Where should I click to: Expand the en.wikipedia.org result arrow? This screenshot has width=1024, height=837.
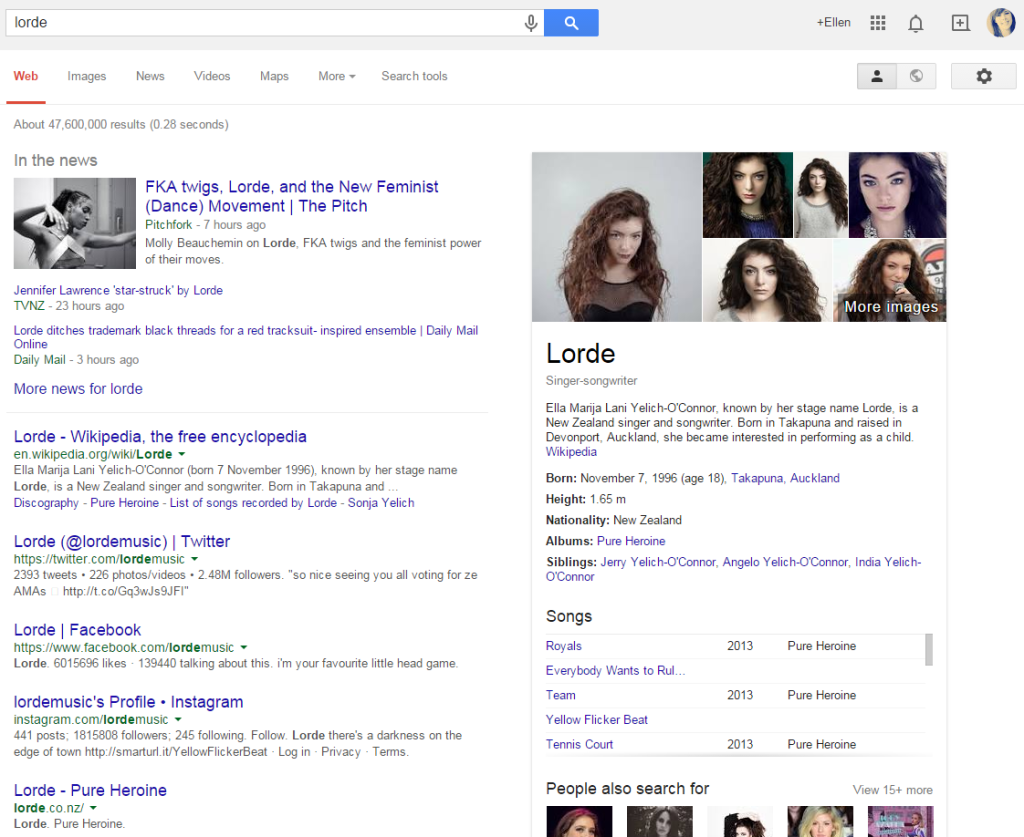coord(182,454)
